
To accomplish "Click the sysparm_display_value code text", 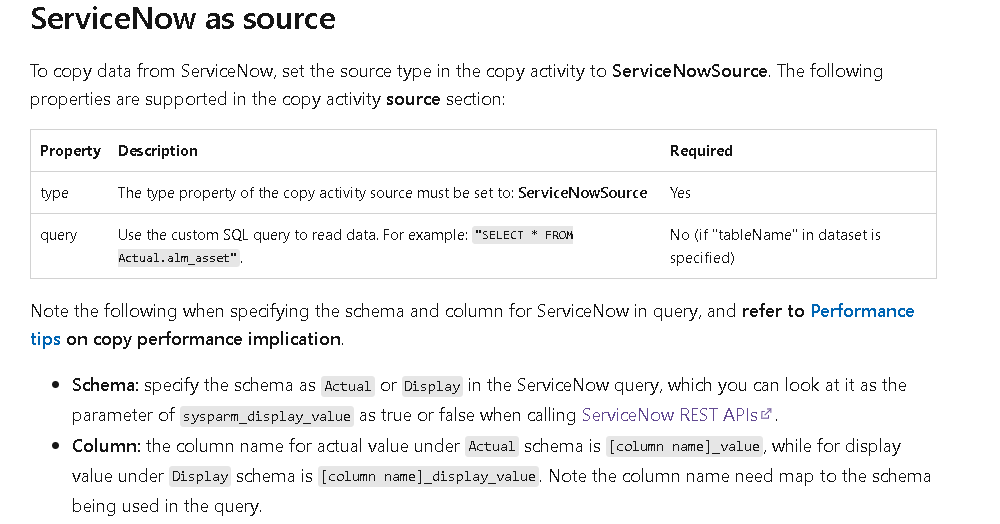I will pyautogui.click(x=267, y=416).
